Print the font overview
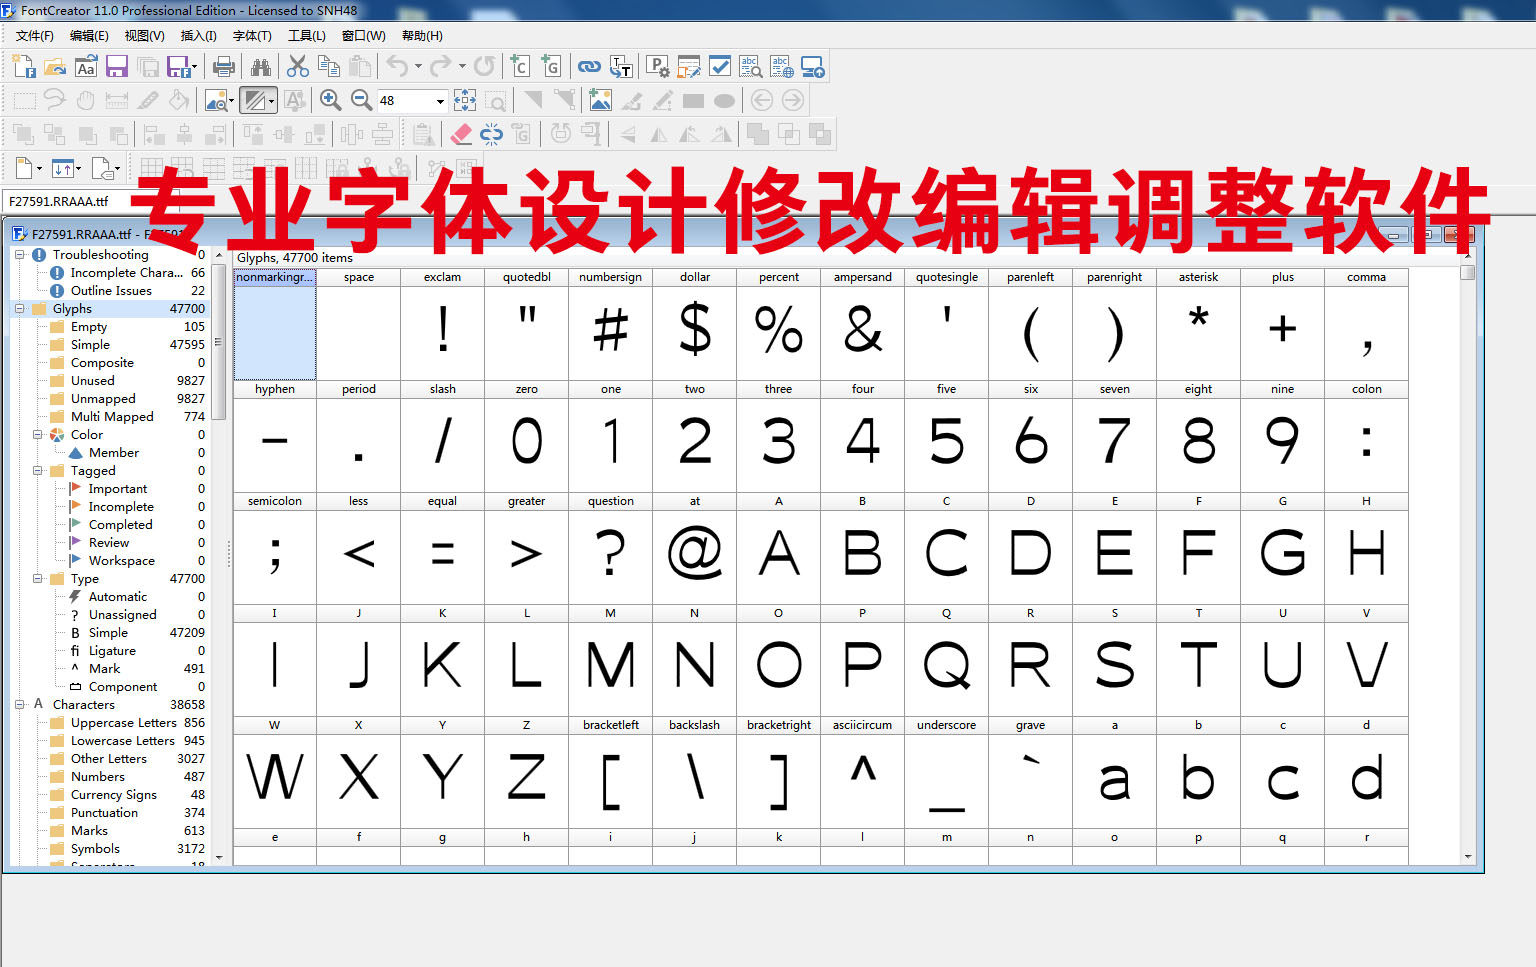The image size is (1536, 967). (x=222, y=66)
